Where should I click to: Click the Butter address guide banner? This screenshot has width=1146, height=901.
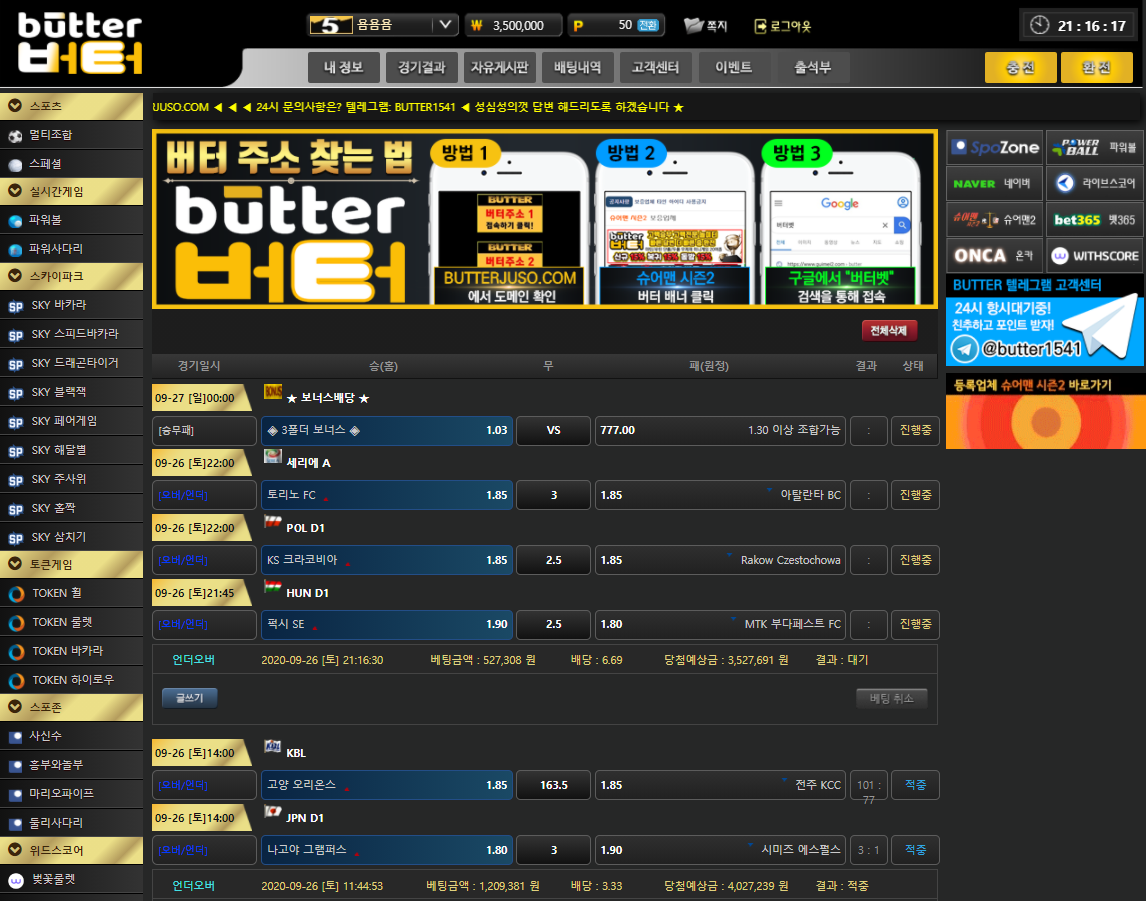coord(544,218)
